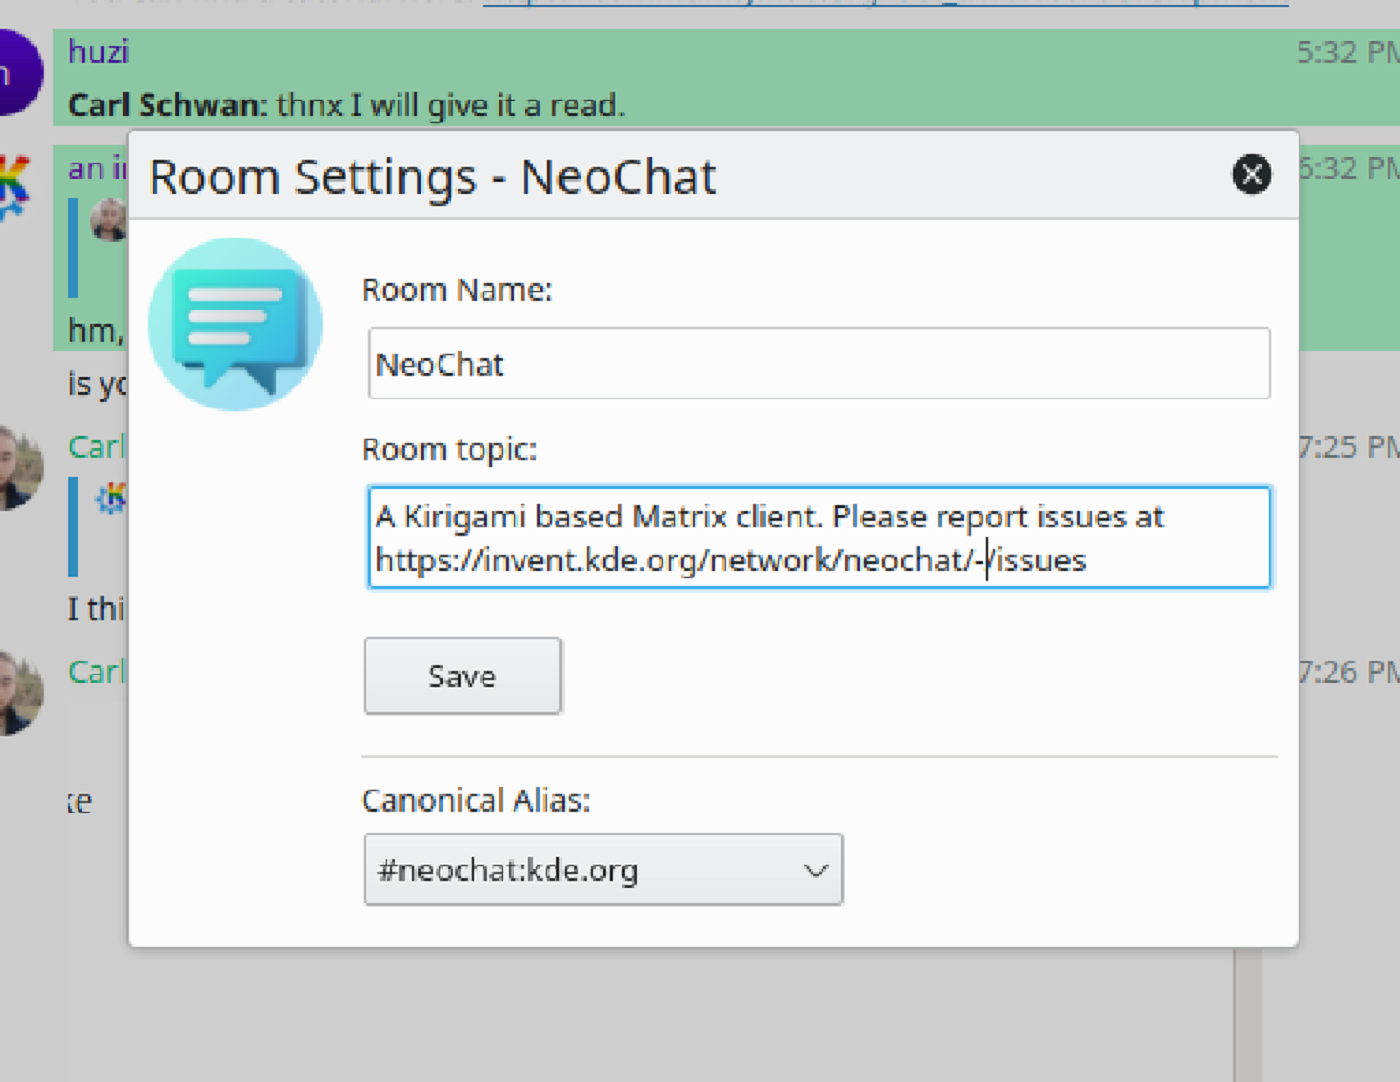Click the Carl username at 7:26 PM message
1400x1082 pixels.
95,672
